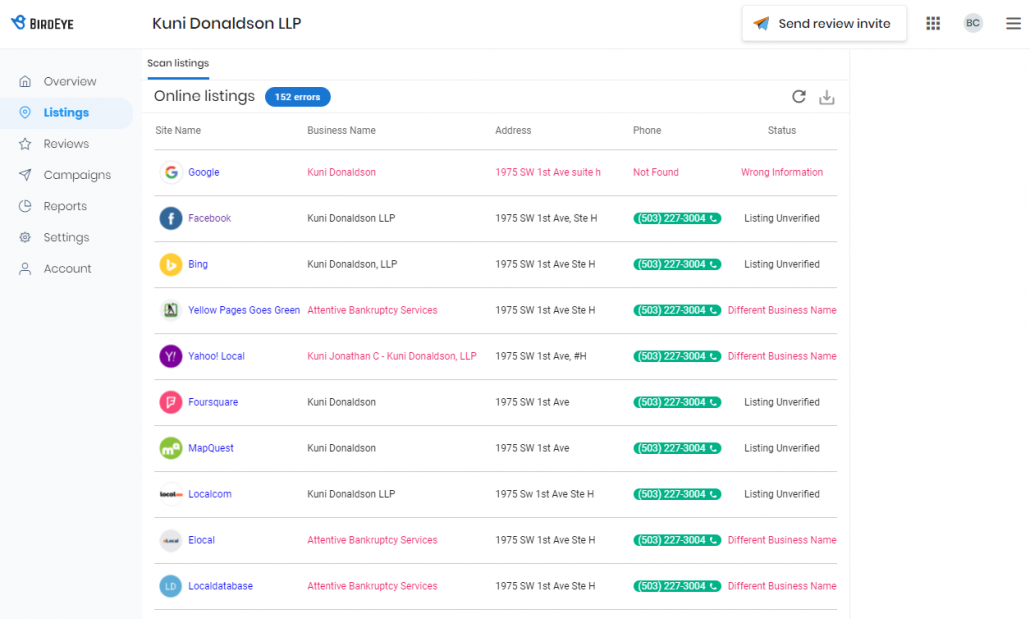The height and width of the screenshot is (619, 1030).
Task: Refresh the online listings
Action: pos(799,97)
